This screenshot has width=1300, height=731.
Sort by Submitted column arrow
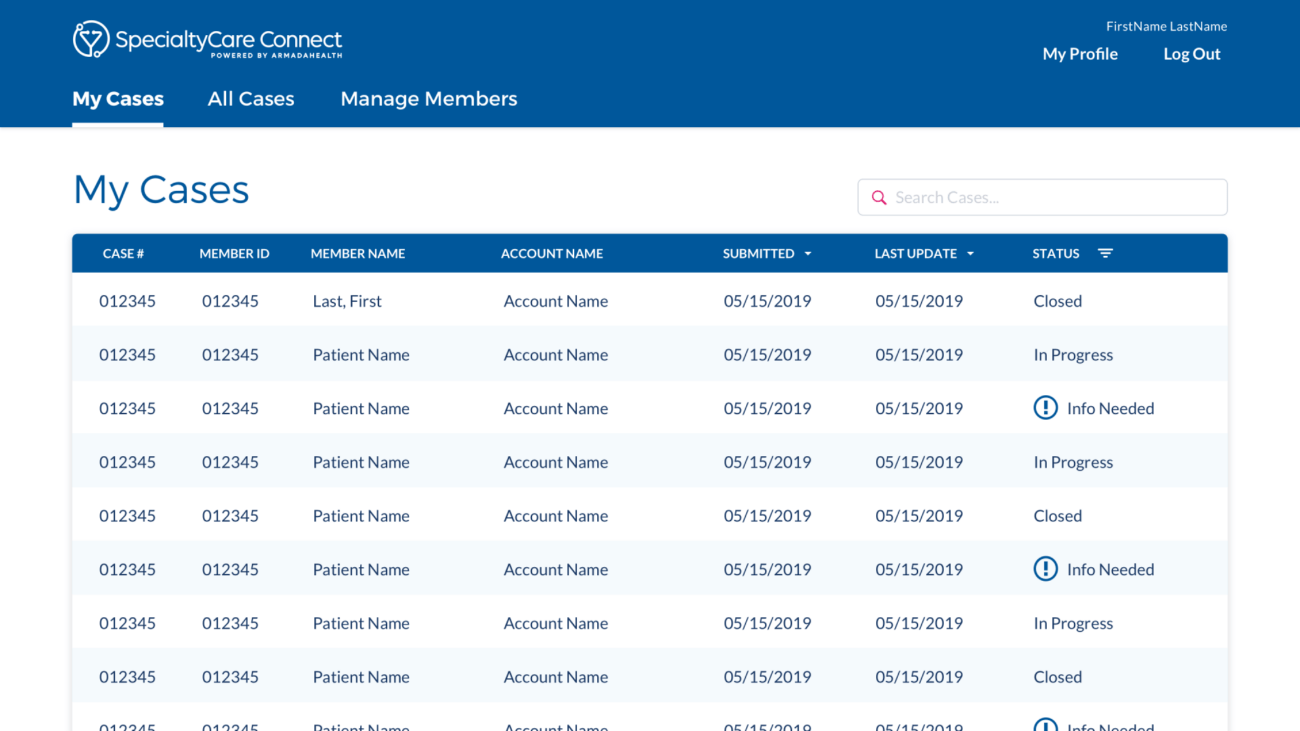coord(808,254)
